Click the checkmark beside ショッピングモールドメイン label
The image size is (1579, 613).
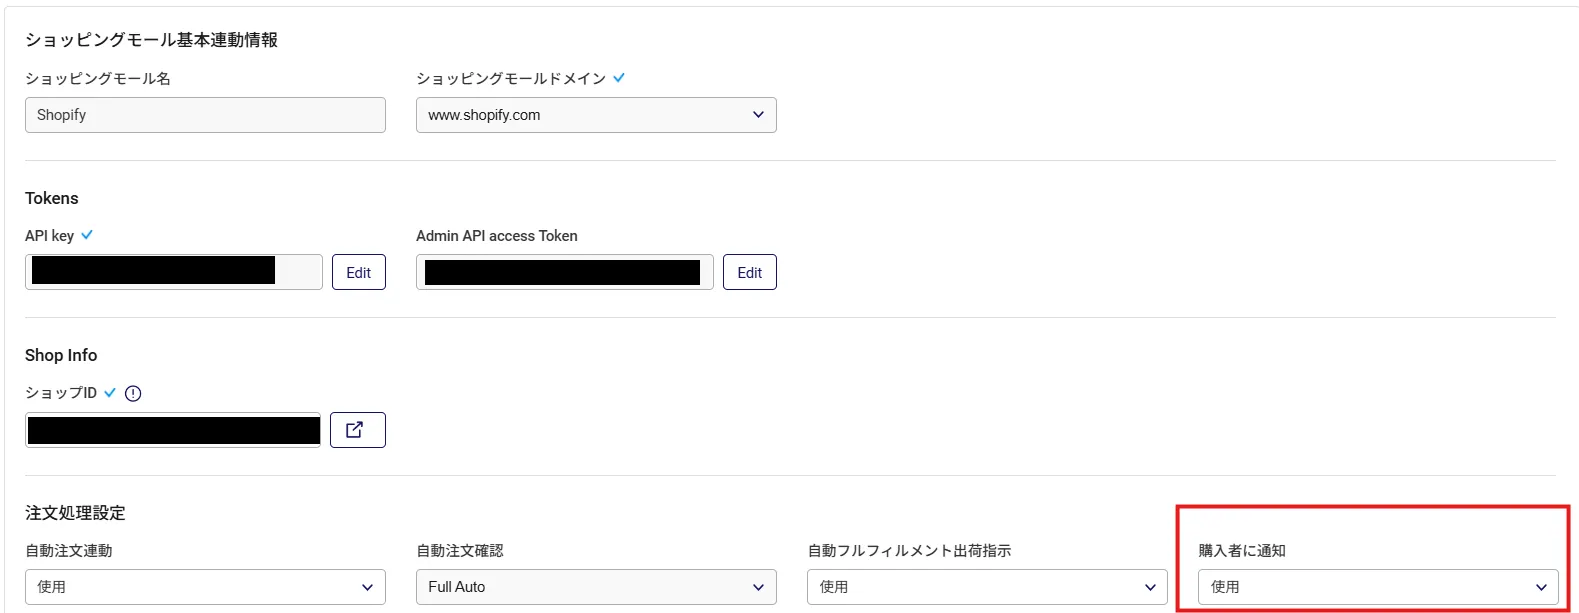(619, 78)
